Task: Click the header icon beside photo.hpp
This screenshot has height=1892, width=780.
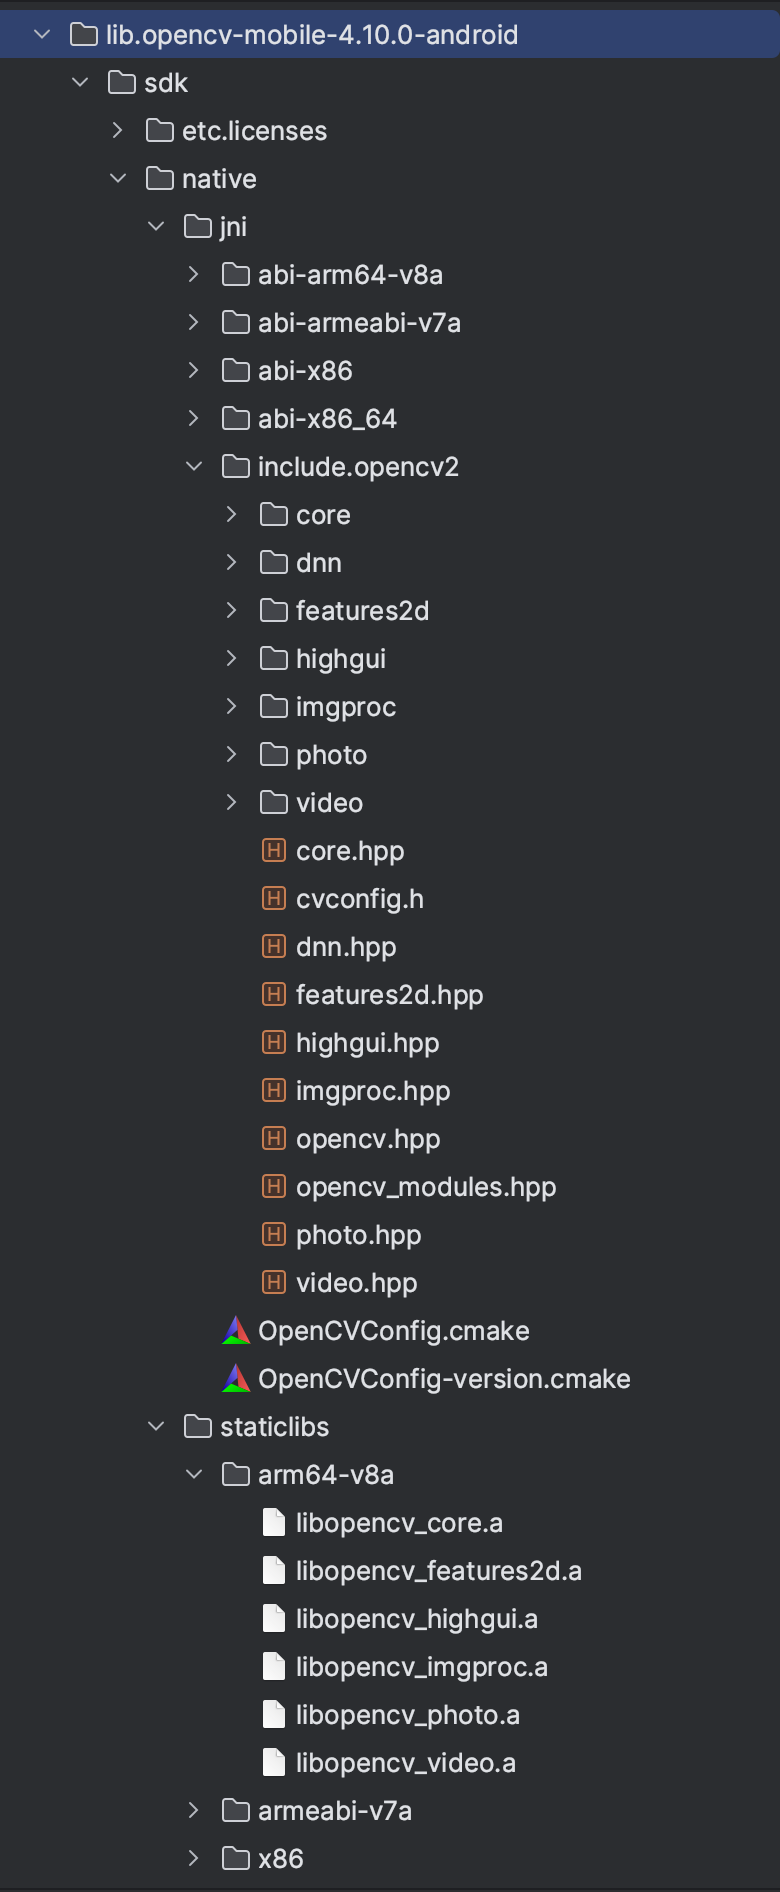Action: (274, 1234)
